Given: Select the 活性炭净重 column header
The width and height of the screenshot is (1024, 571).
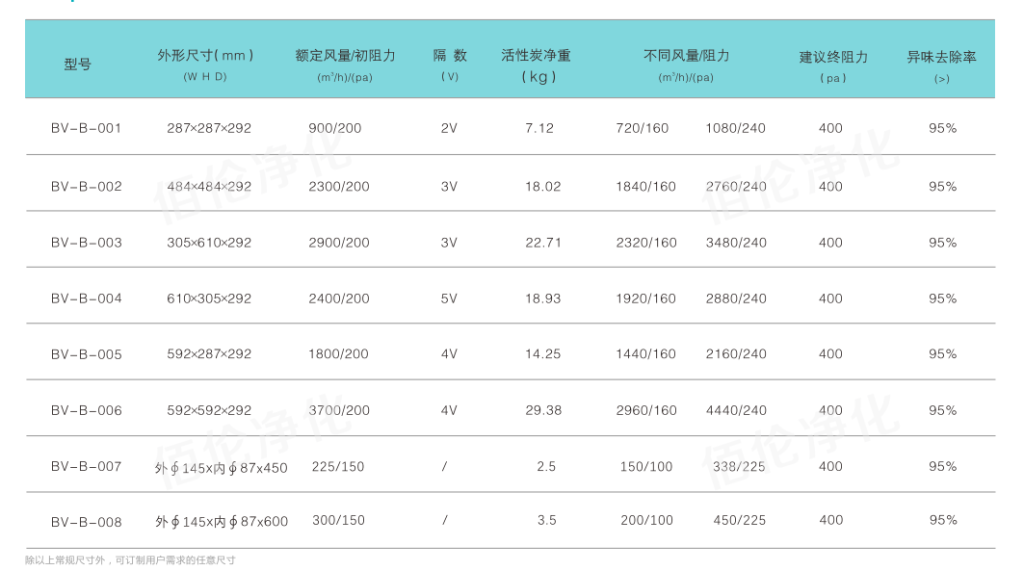Looking at the screenshot, I should (536, 56).
